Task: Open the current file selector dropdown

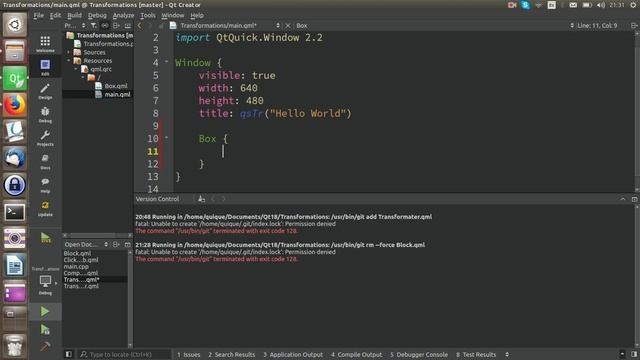Action: tap(278, 25)
